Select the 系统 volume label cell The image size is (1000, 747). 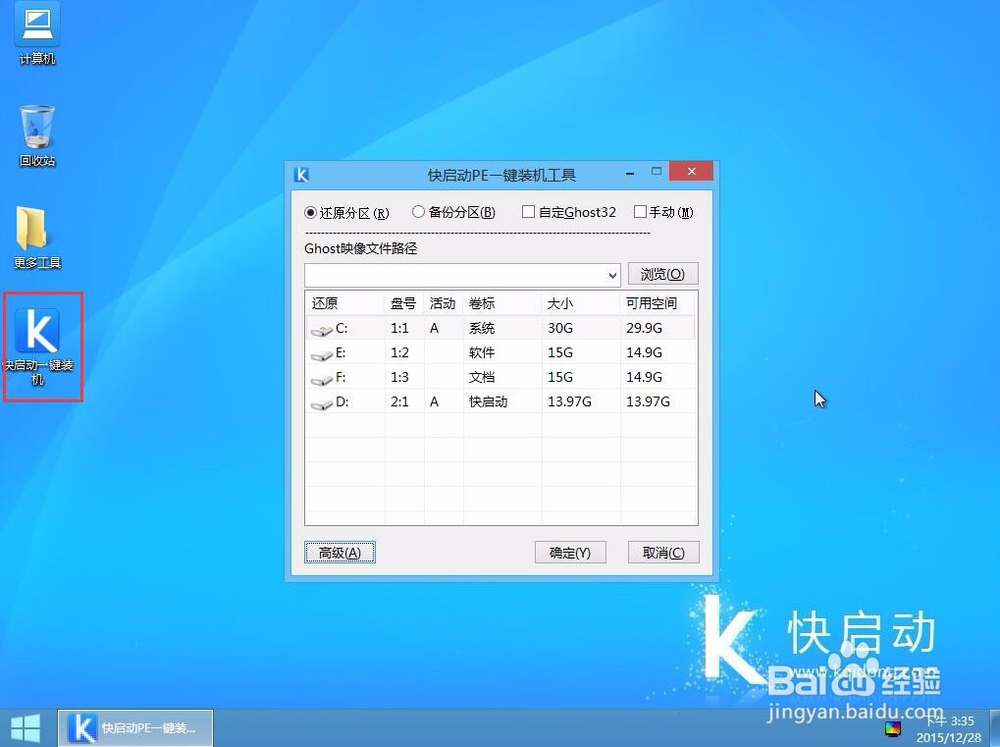[x=482, y=328]
